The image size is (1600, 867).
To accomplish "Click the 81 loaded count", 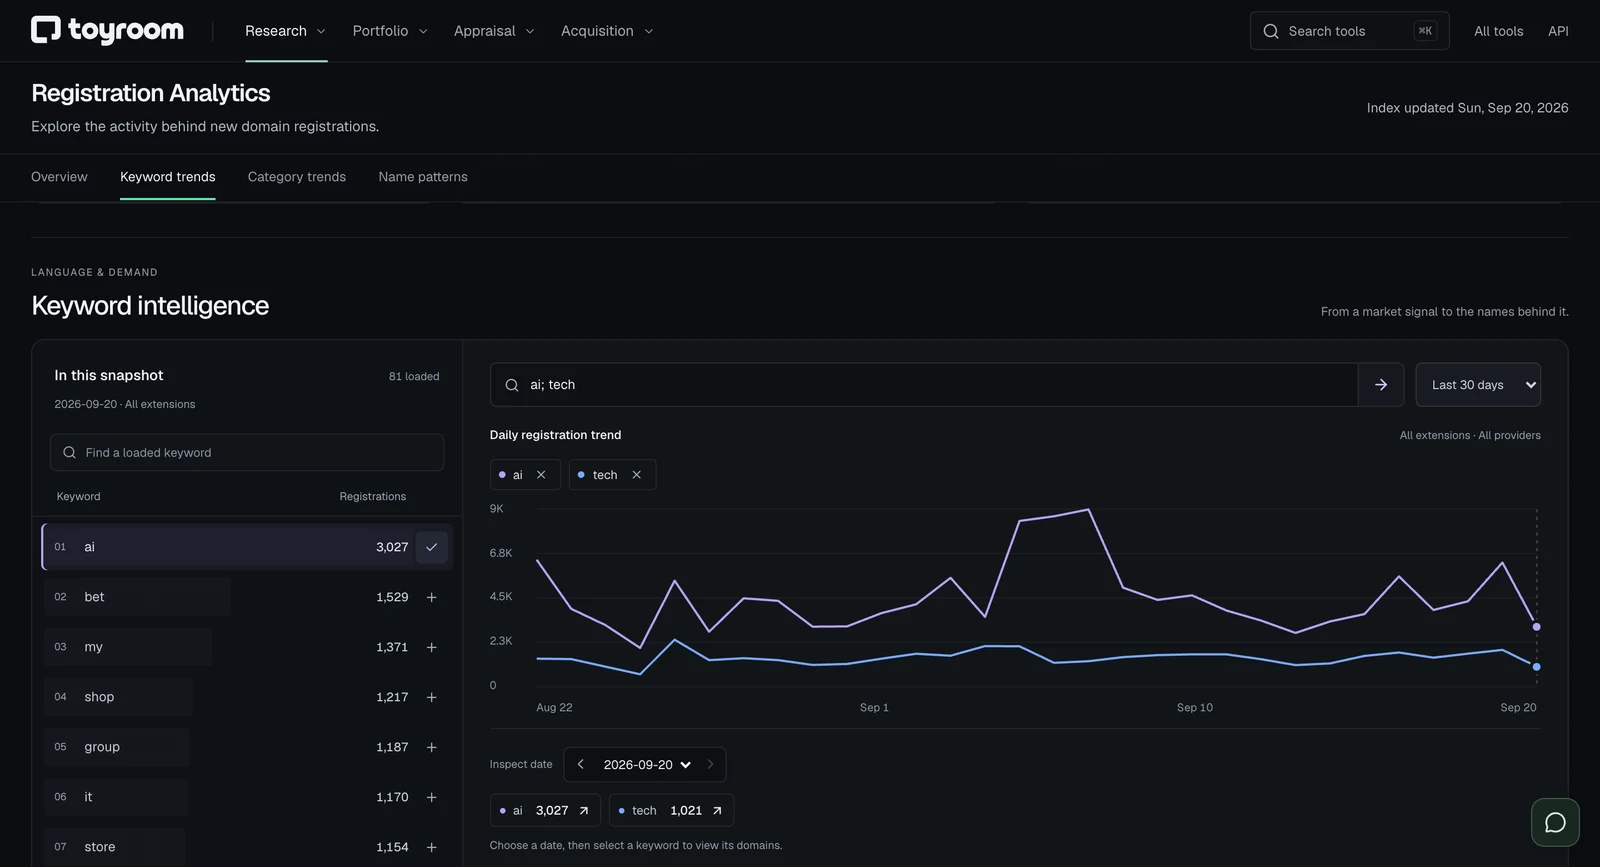I will tap(414, 377).
